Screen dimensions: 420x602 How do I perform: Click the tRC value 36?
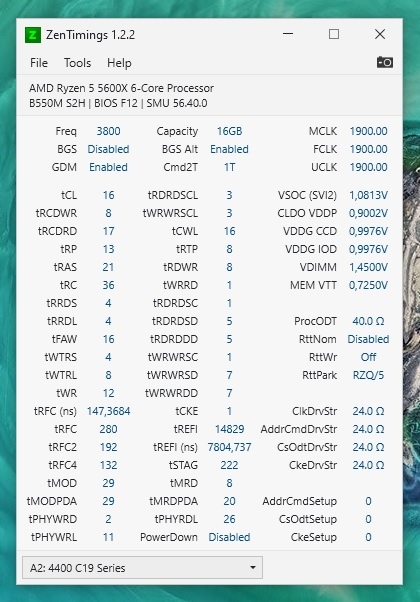(108, 285)
